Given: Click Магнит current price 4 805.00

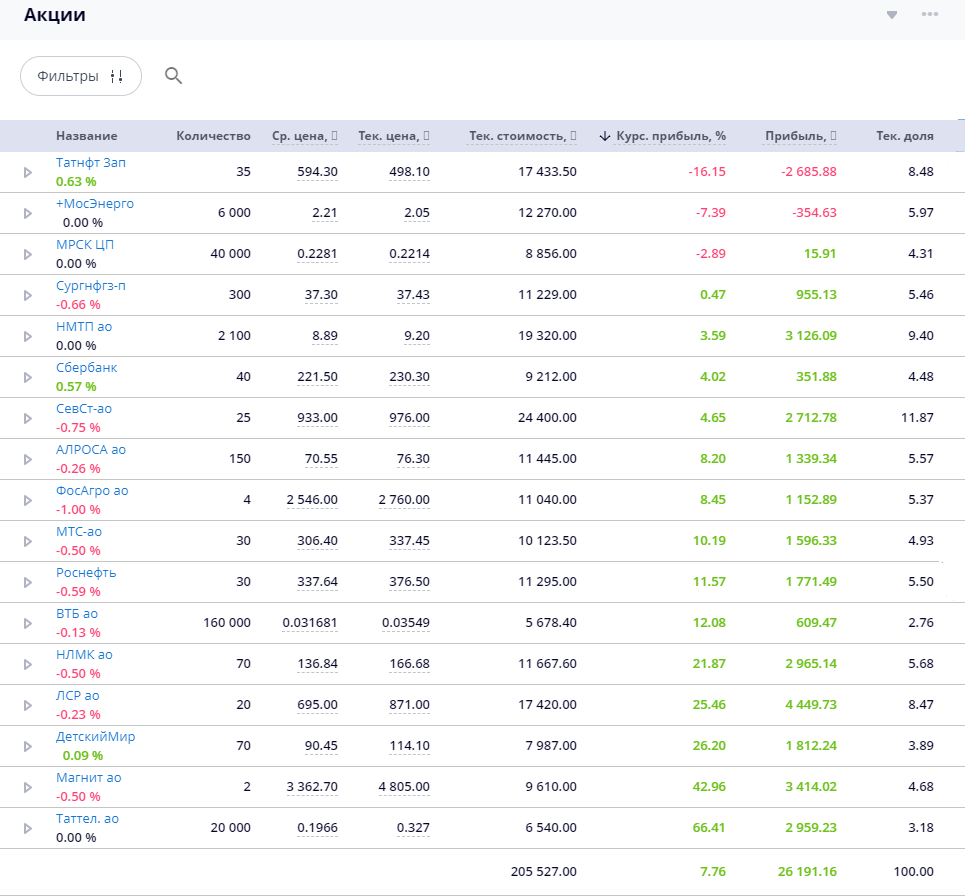Looking at the screenshot, I should [404, 787].
